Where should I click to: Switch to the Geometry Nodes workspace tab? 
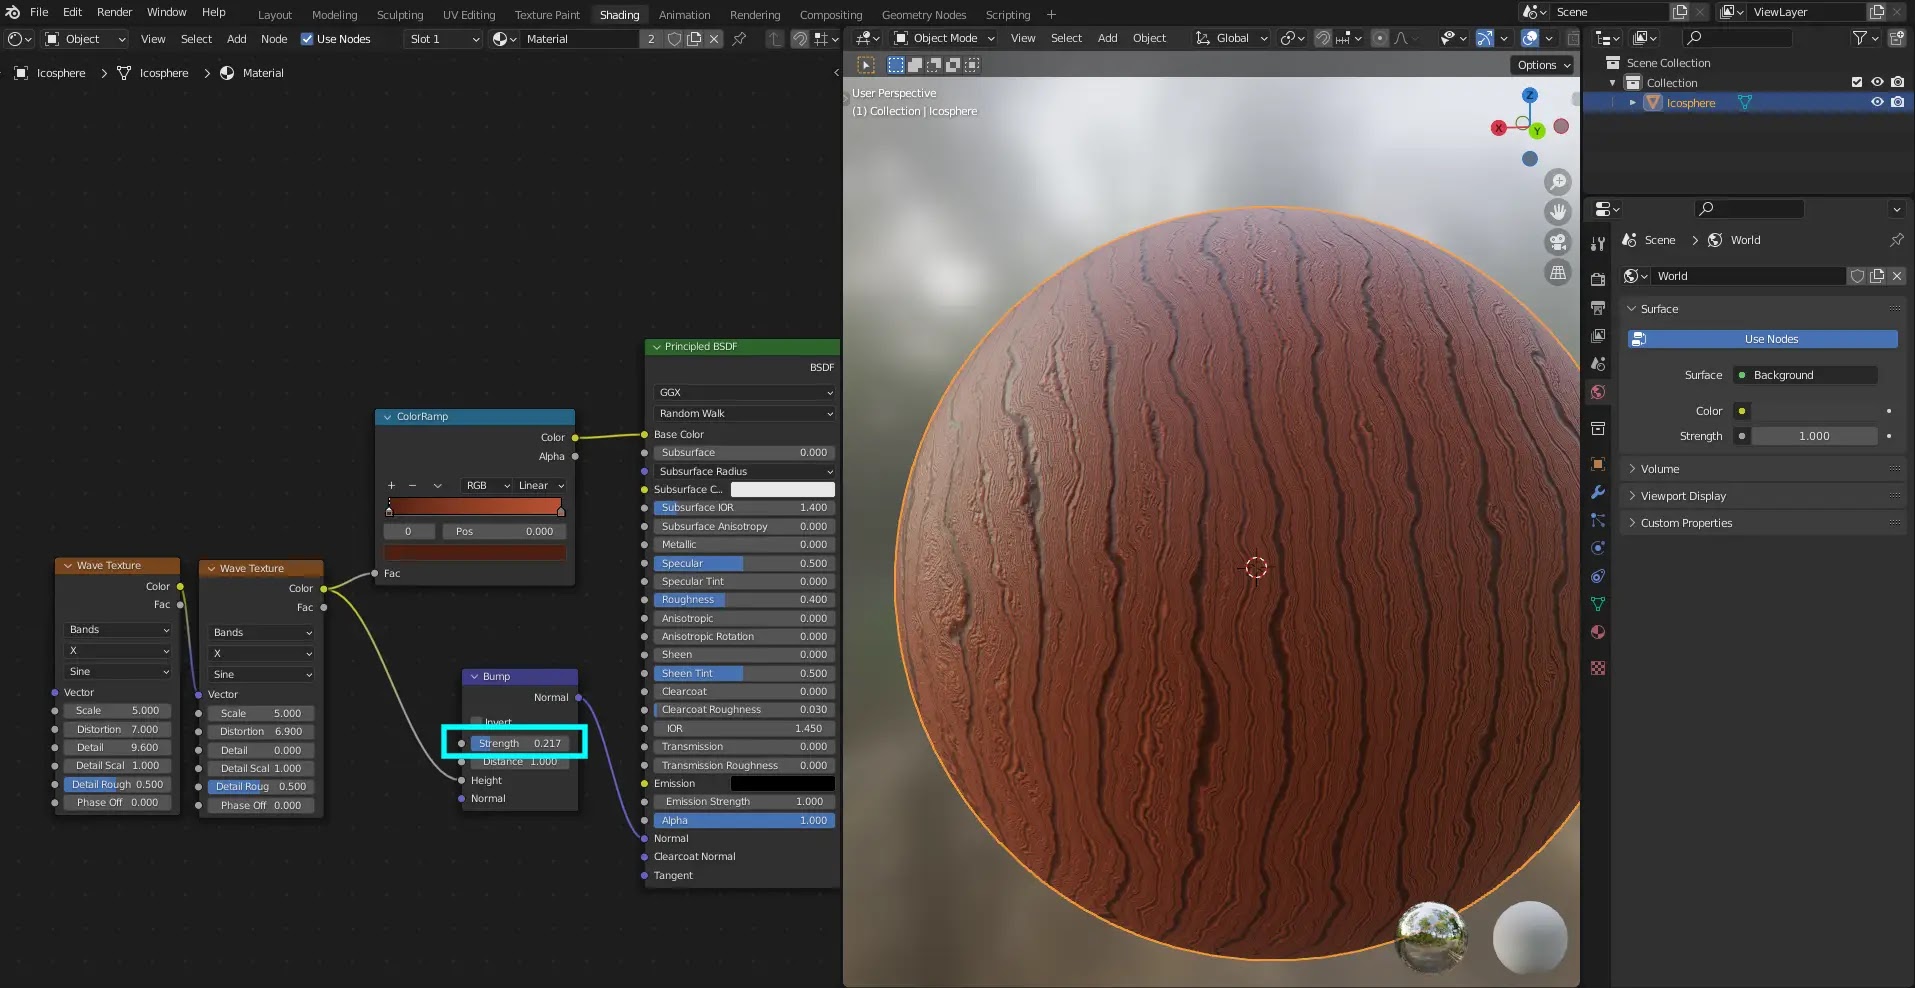click(x=923, y=15)
